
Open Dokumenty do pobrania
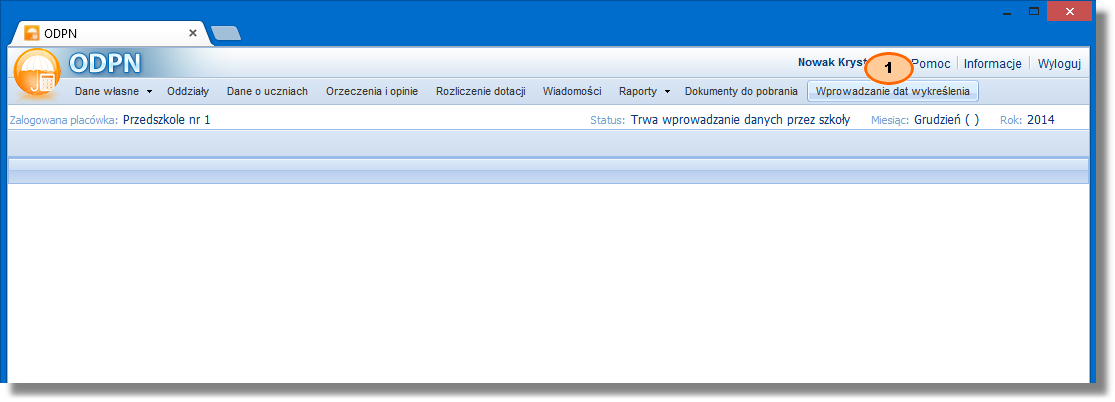(741, 91)
